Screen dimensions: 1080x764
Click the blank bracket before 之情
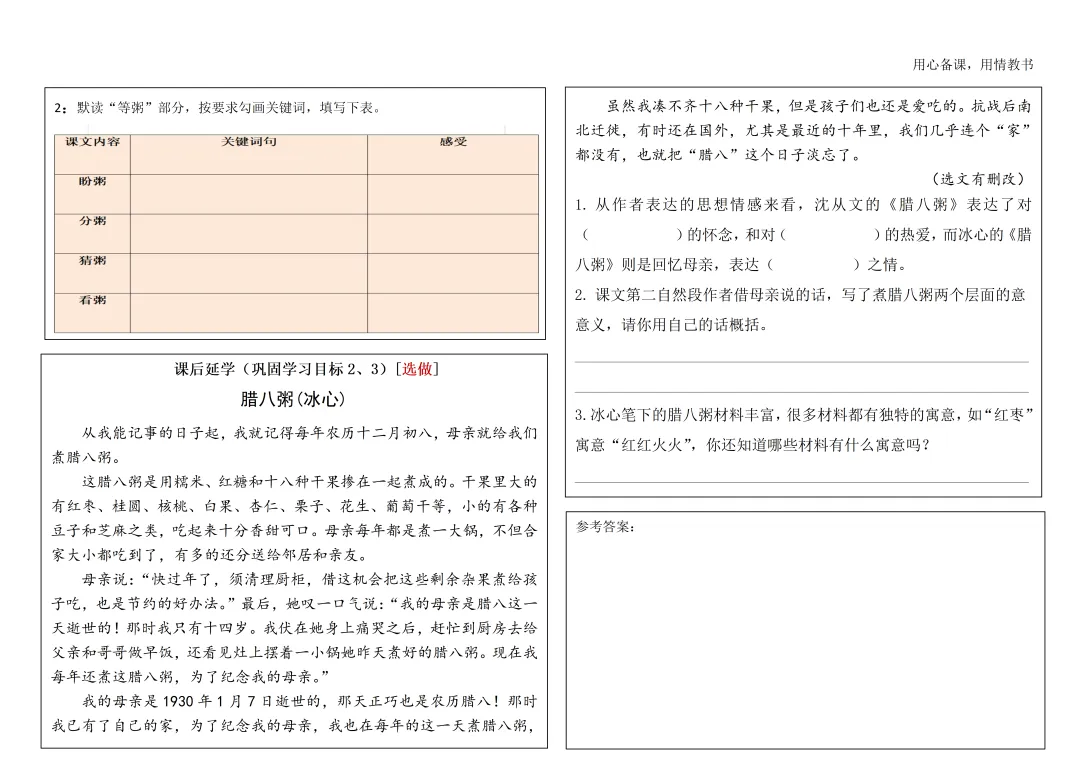pos(813,265)
